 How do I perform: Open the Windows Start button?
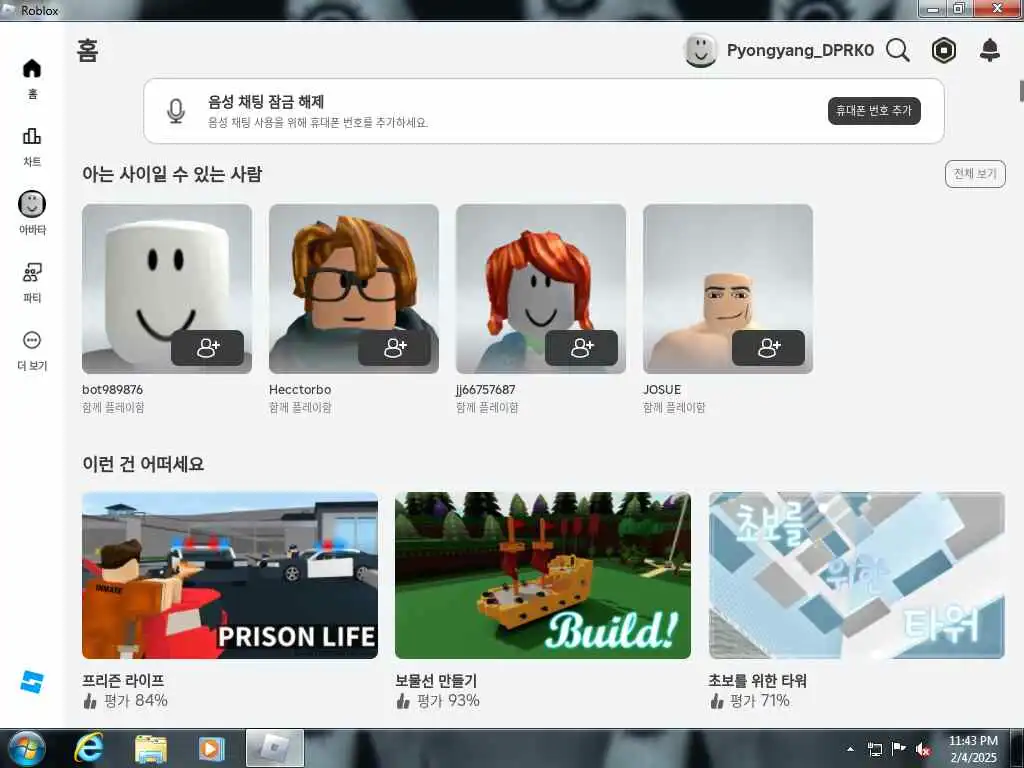(27, 748)
